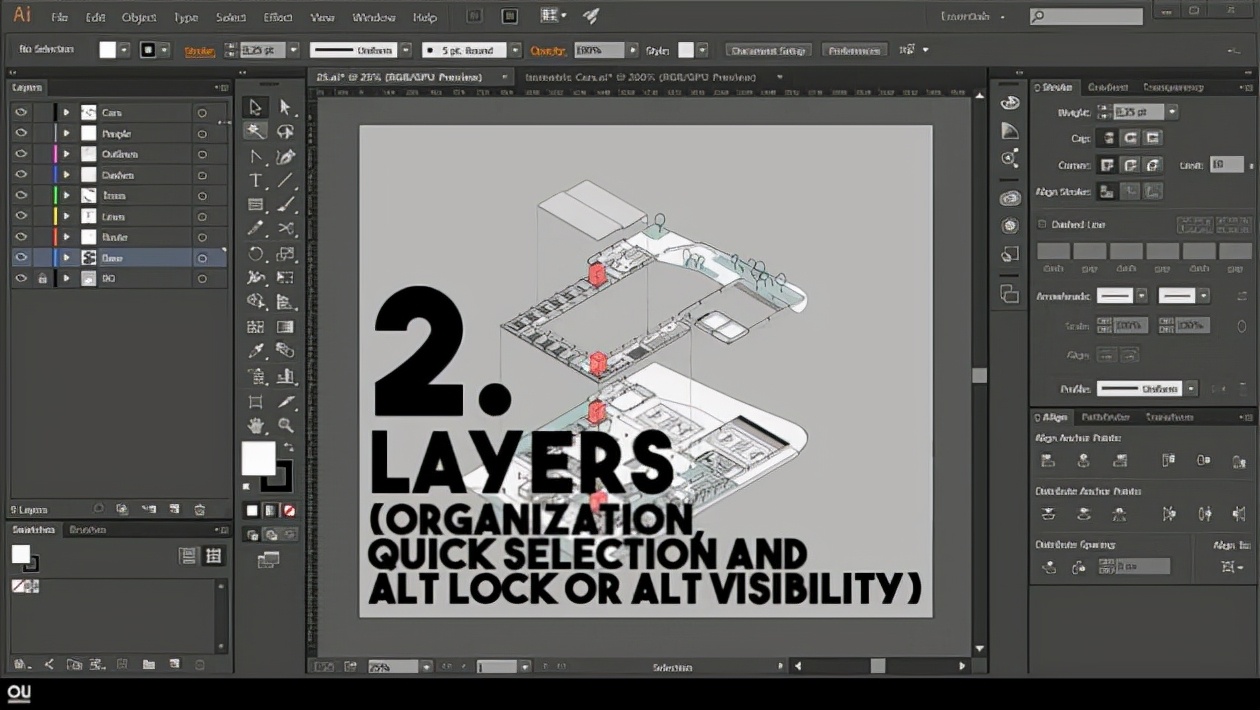Click the orange Stroke link in control bar
Image resolution: width=1260 pixels, height=710 pixels.
(x=200, y=50)
